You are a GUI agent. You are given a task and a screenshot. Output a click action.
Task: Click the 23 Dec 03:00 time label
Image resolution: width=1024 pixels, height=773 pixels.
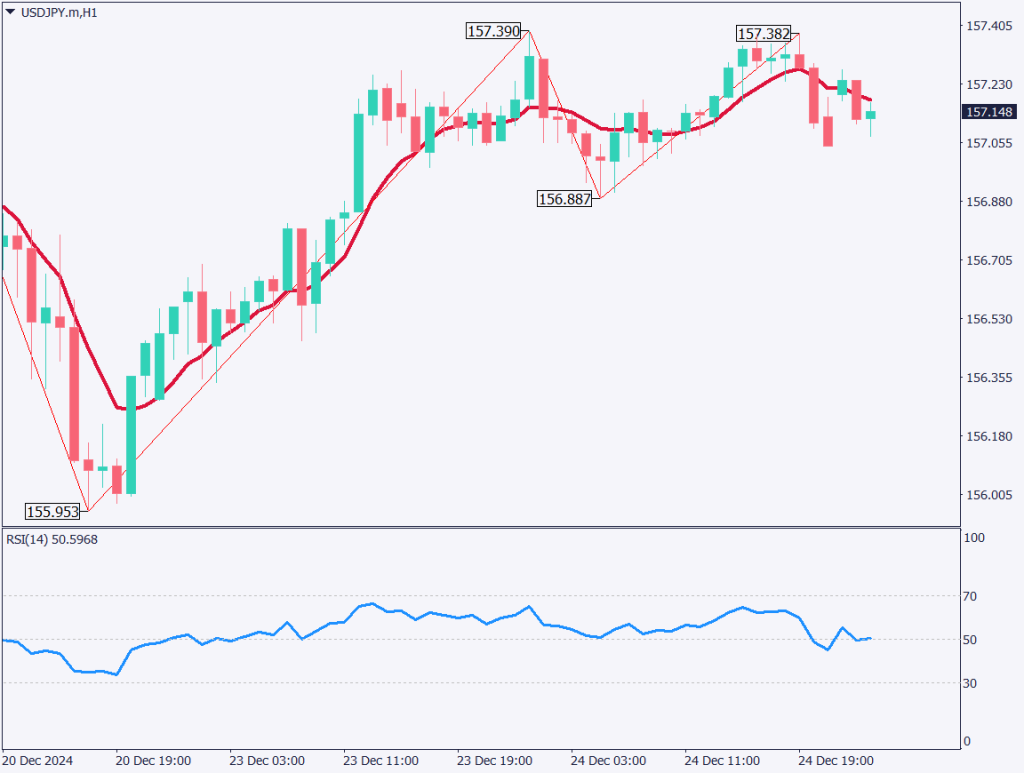point(266,760)
